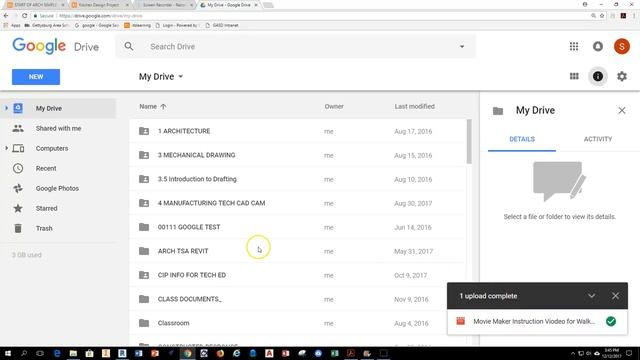This screenshot has width=640, height=360.
Task: Click the uploaded video file icon
Action: (460, 321)
